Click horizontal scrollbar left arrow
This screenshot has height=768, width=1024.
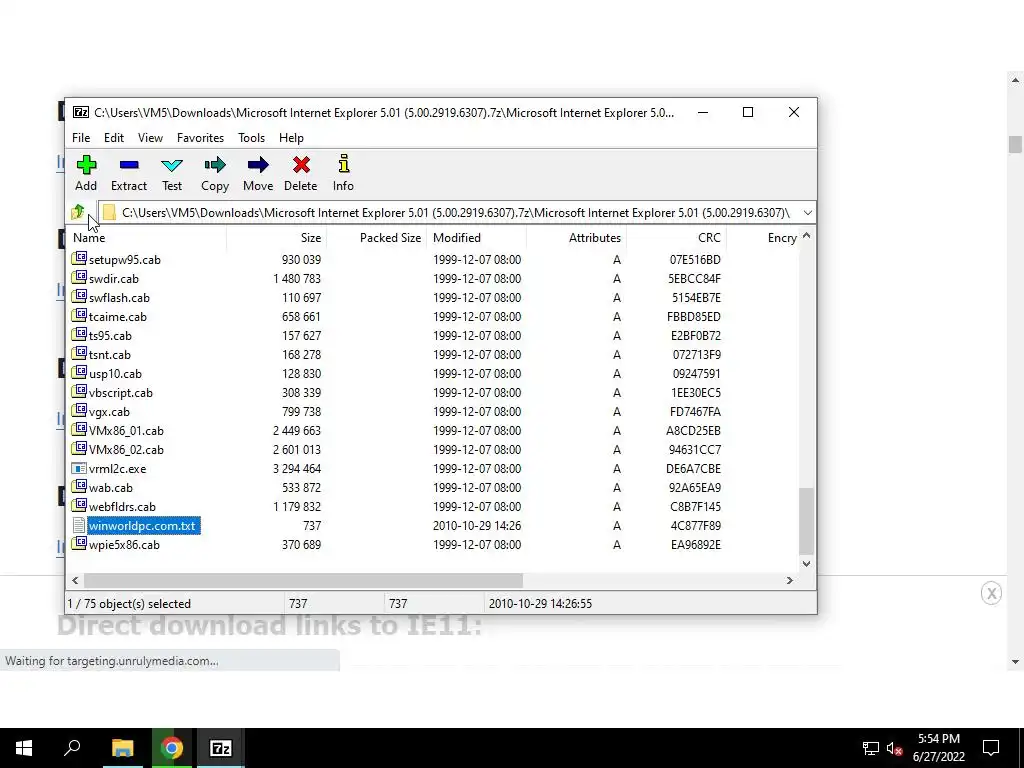click(75, 580)
